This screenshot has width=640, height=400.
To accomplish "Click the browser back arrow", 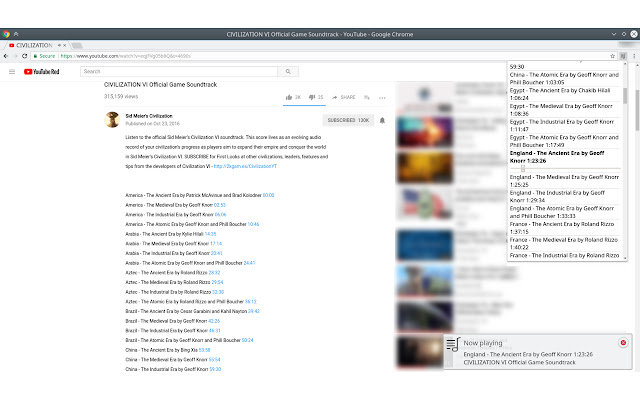I will (6, 56).
